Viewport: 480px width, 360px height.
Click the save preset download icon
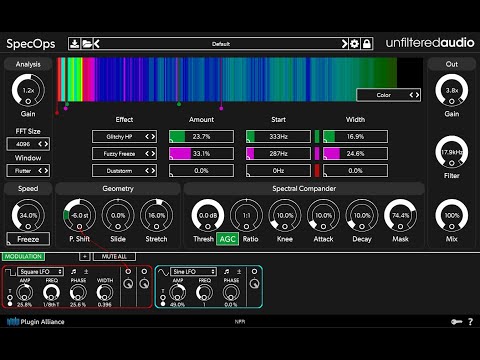click(75, 44)
